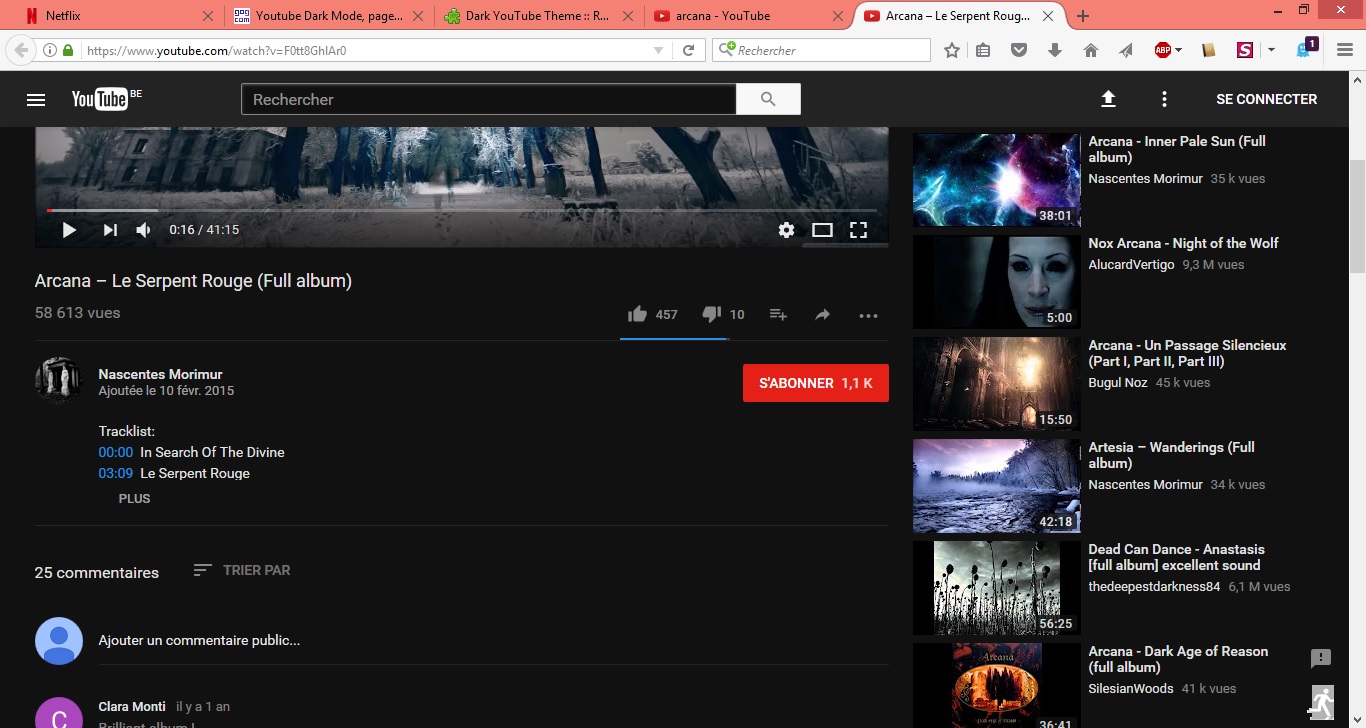Click the video title Arcana – Le Serpent Rouge
Screen dimensions: 1366x728
coord(193,281)
